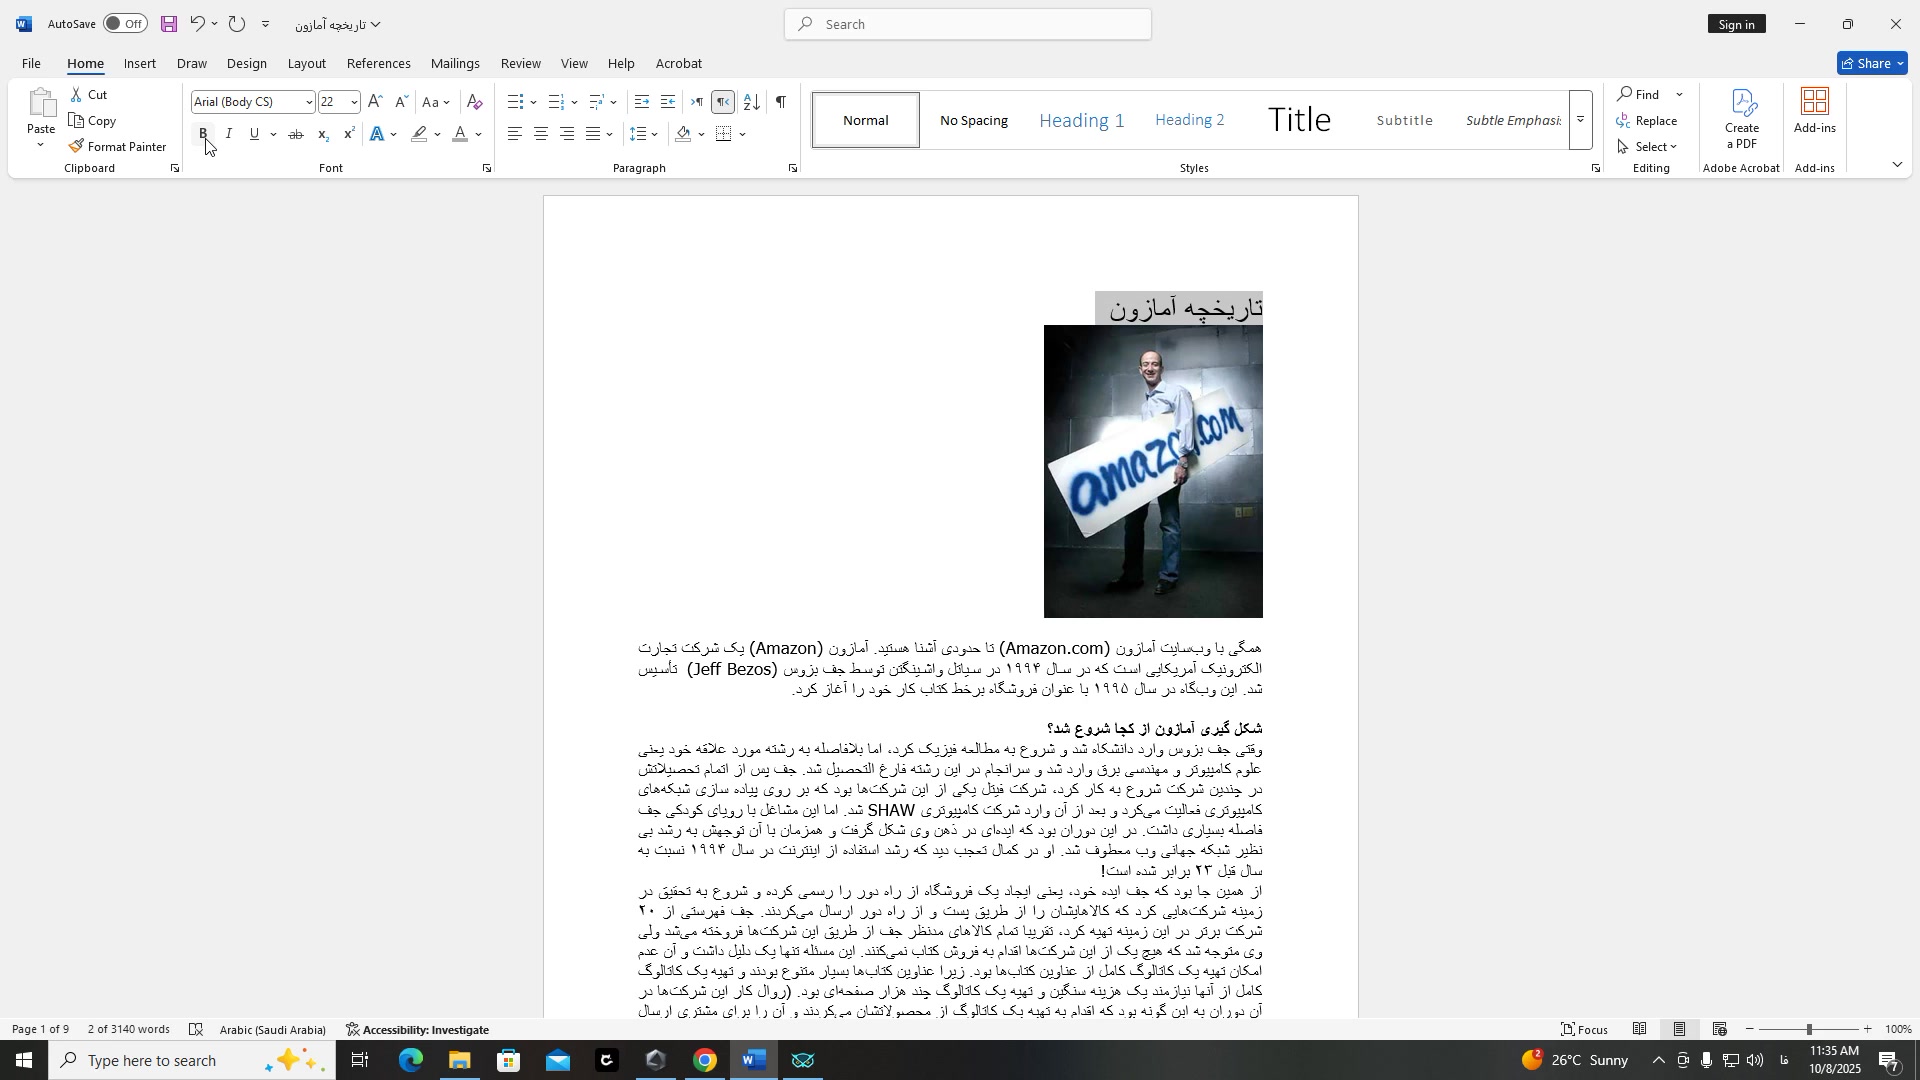The image size is (1920, 1080).
Task: Click the Format Painter tool
Action: [x=117, y=147]
